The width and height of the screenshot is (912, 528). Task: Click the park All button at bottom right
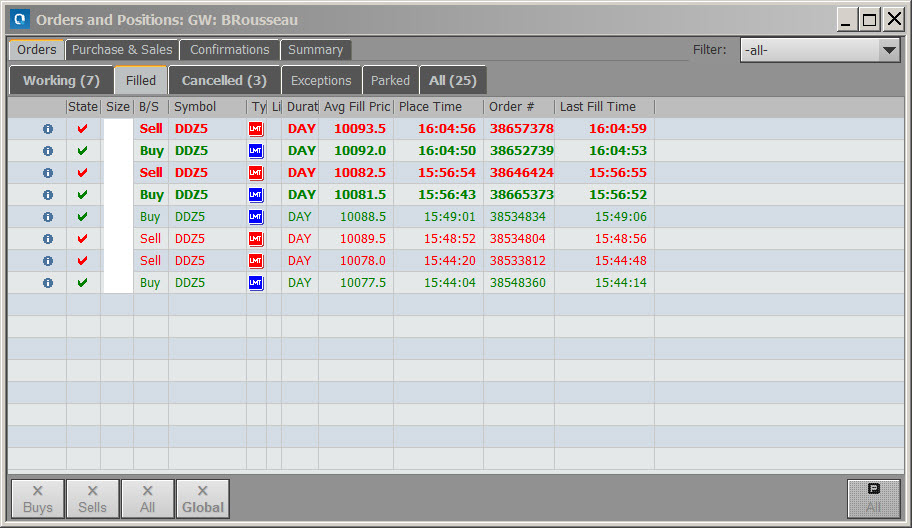[874, 499]
